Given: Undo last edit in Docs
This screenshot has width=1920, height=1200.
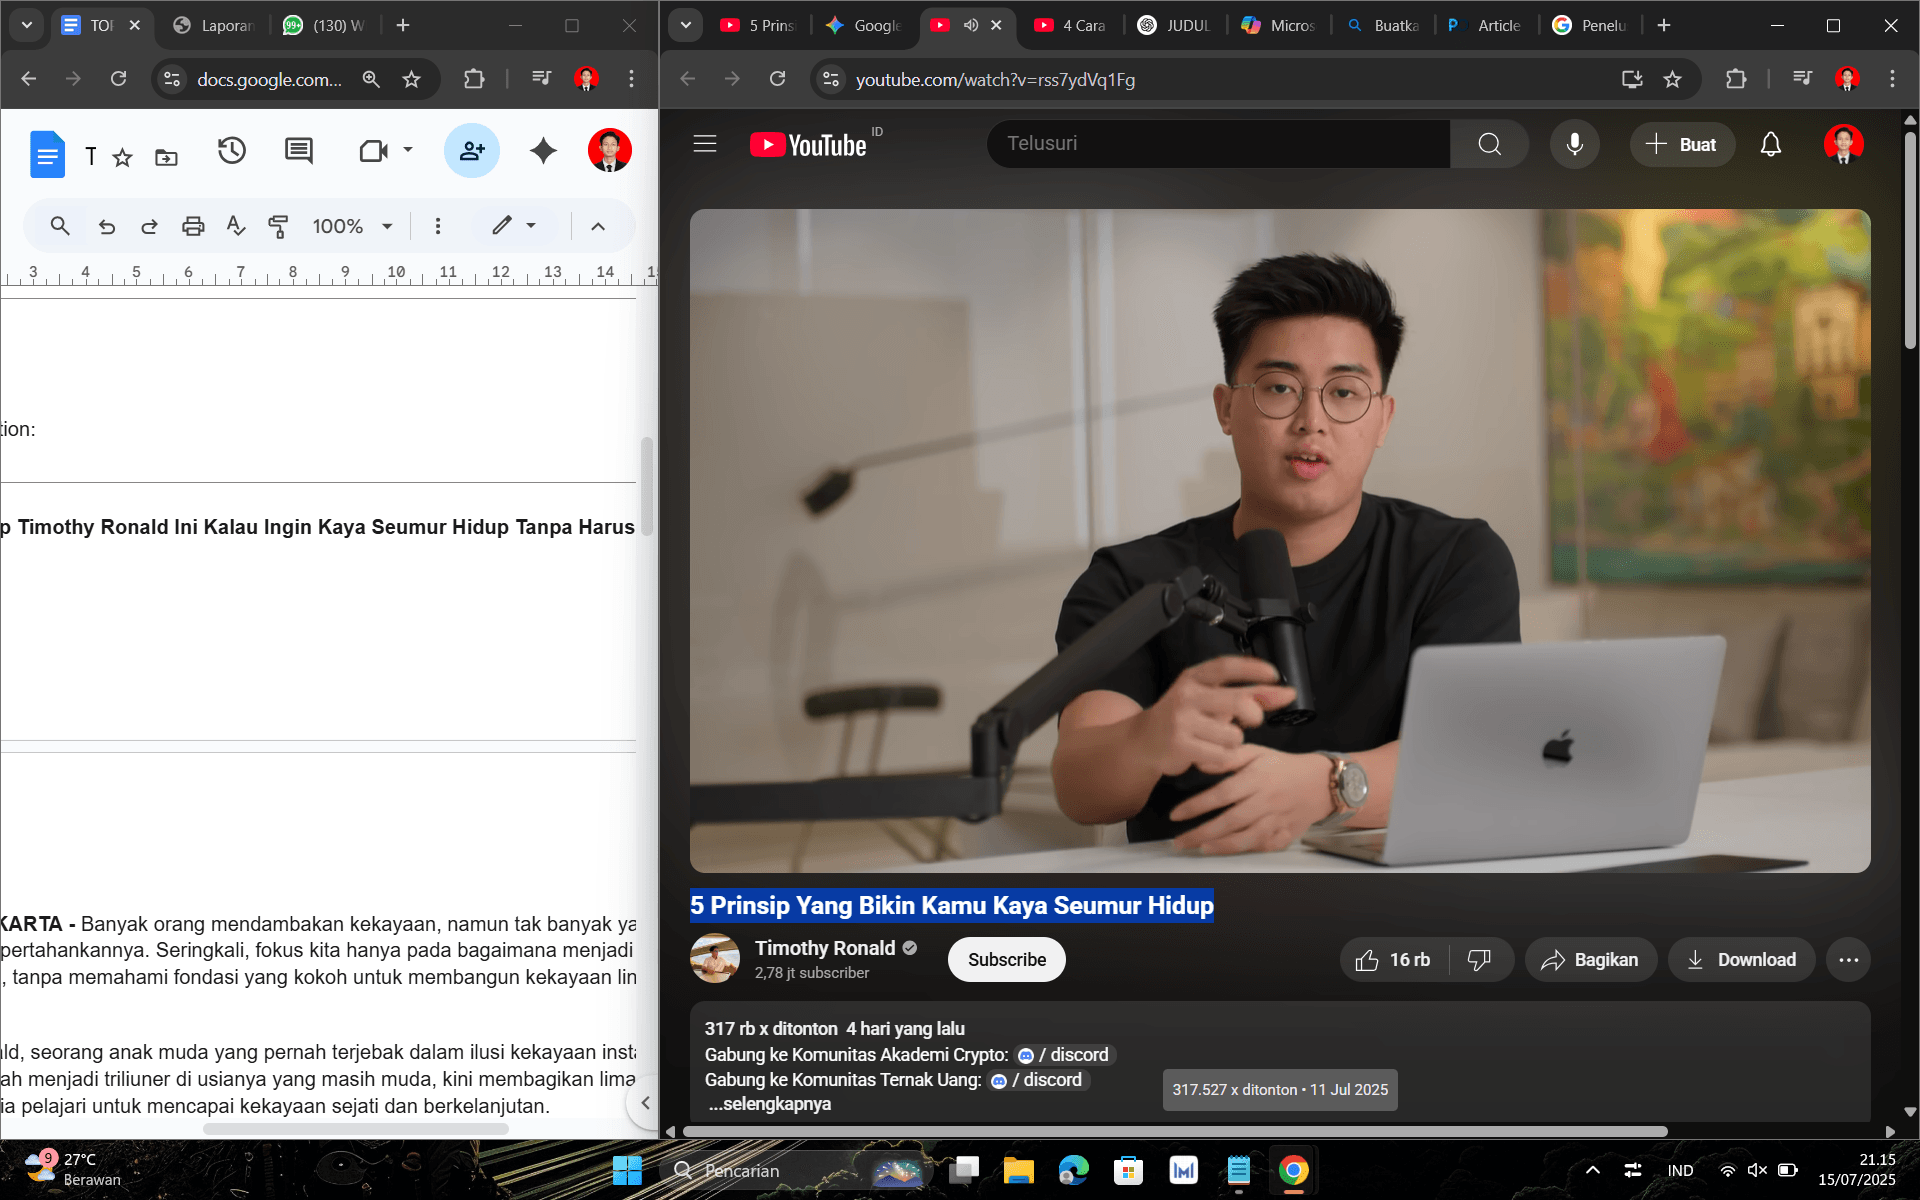Looking at the screenshot, I should click(x=107, y=226).
